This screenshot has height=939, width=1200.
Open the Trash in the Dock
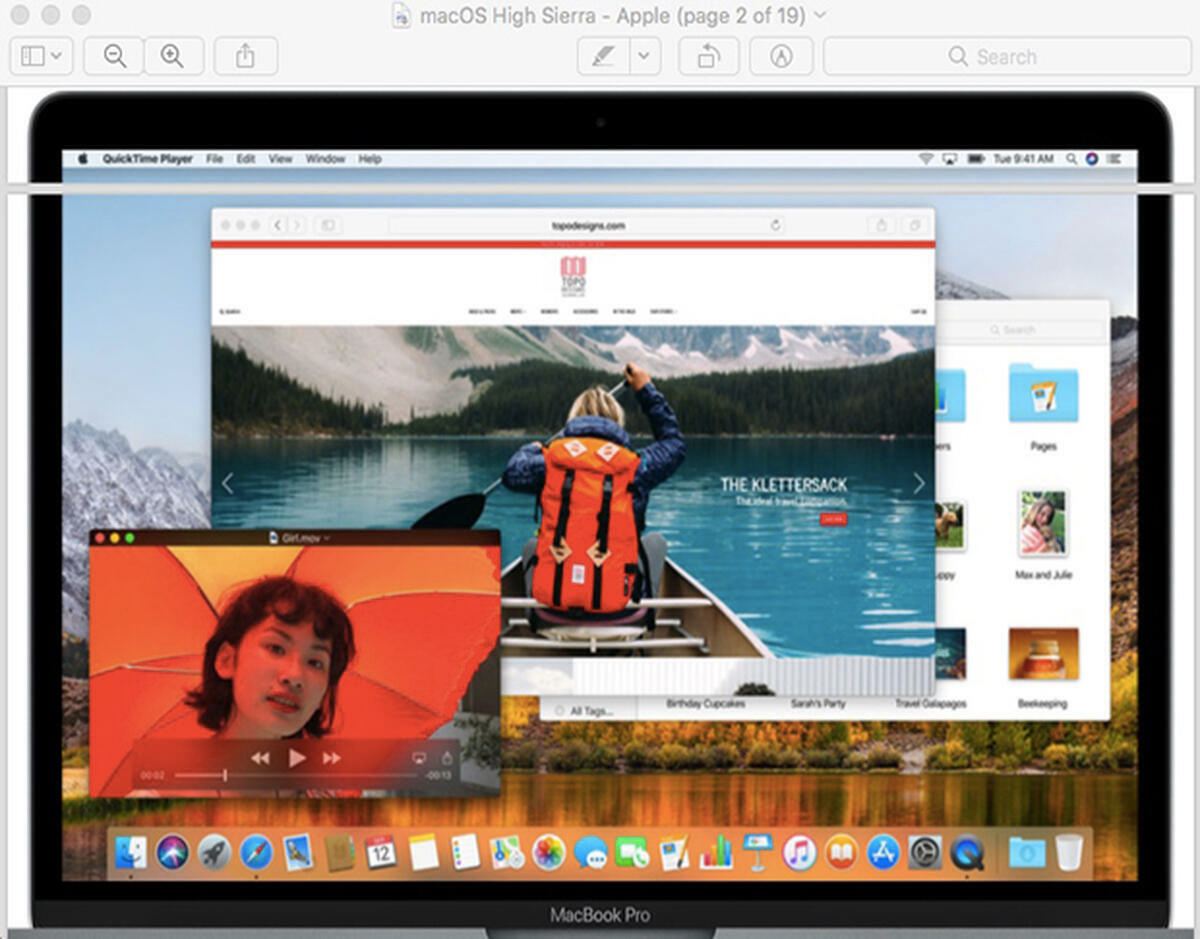(1069, 852)
